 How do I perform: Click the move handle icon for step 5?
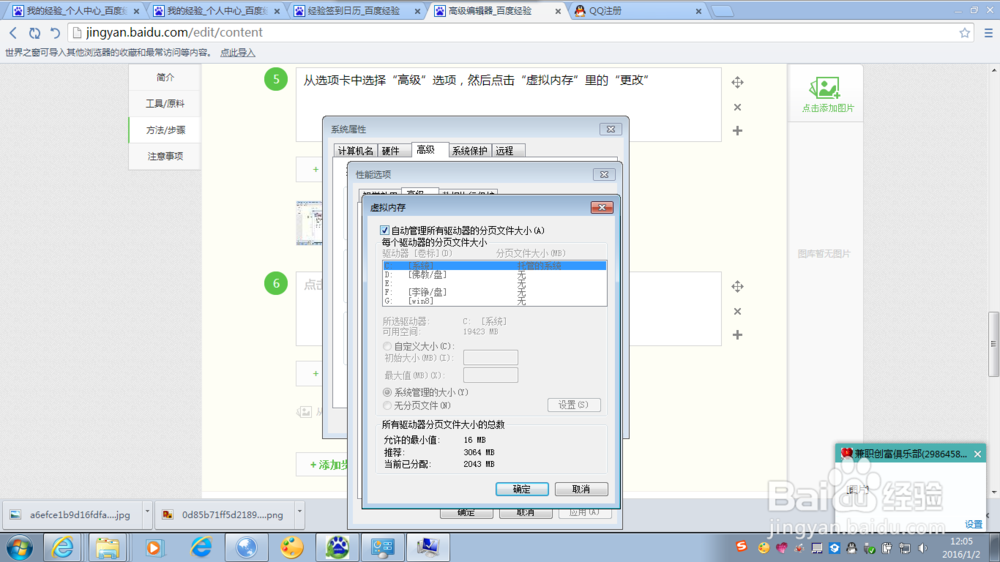click(737, 82)
